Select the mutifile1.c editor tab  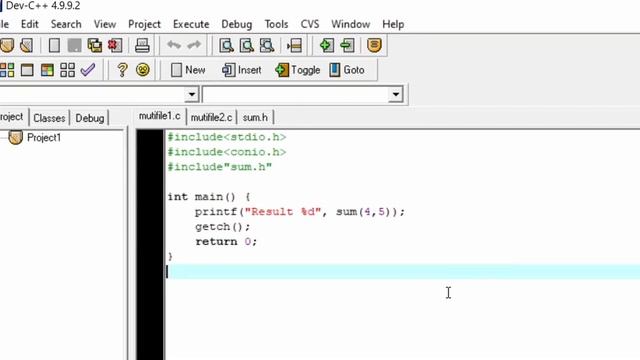160,116
